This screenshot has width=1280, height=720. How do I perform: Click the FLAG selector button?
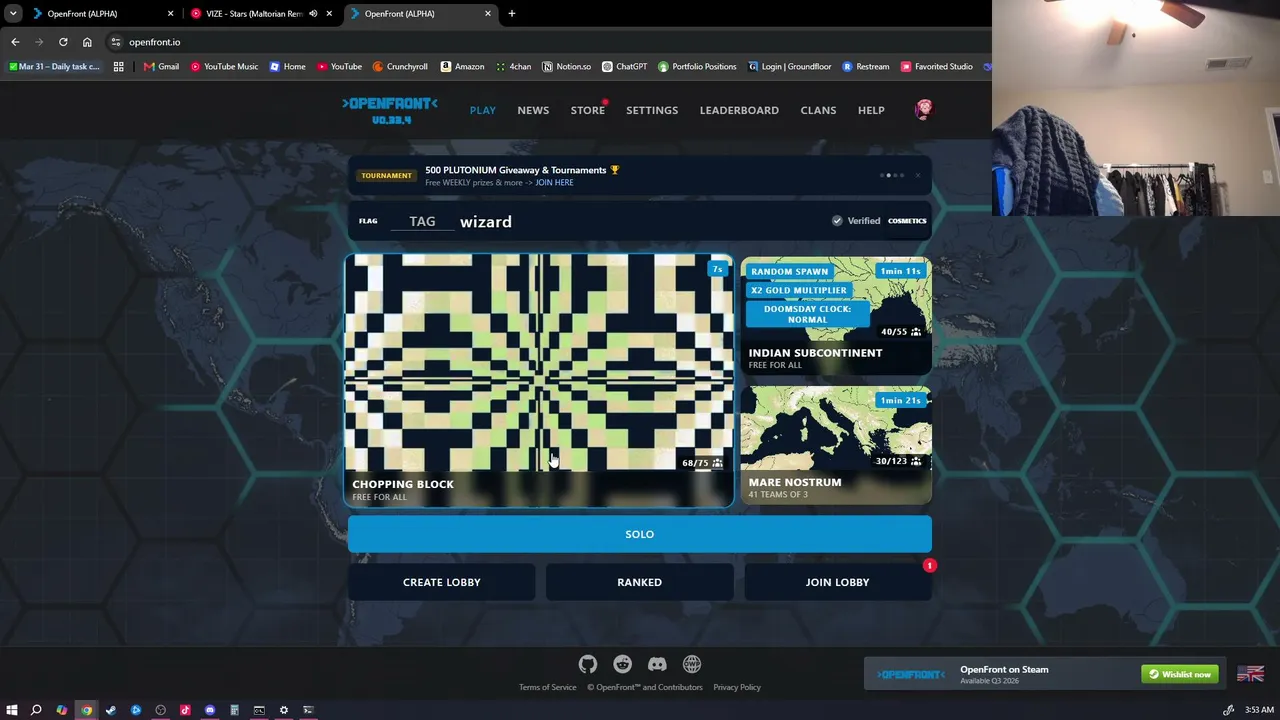[368, 221]
